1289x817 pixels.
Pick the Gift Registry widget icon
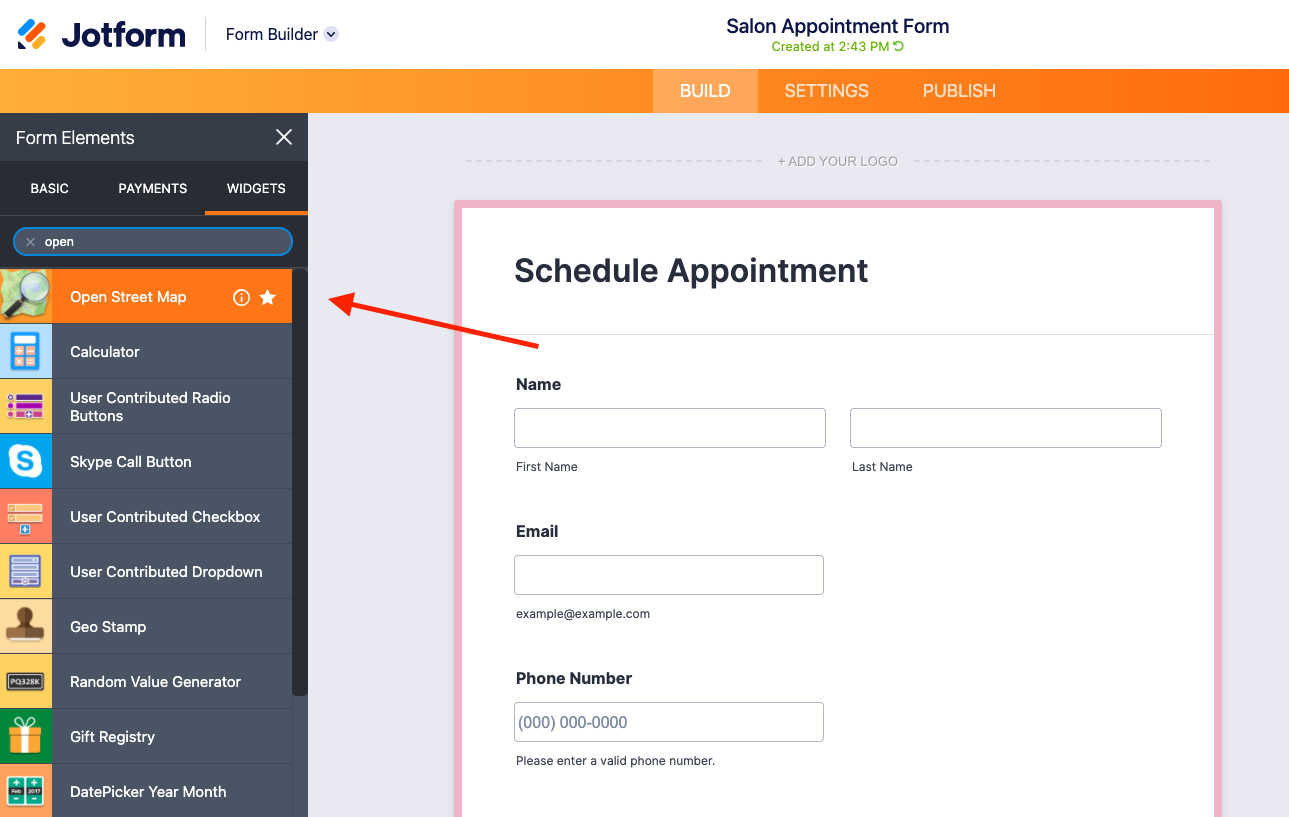[x=26, y=737]
